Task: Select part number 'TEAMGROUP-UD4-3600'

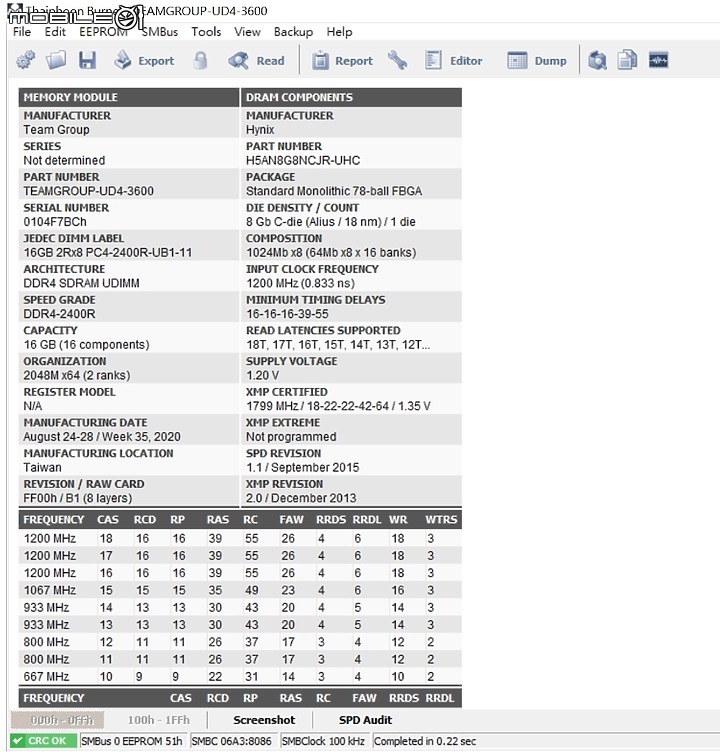Action: click(x=88, y=191)
